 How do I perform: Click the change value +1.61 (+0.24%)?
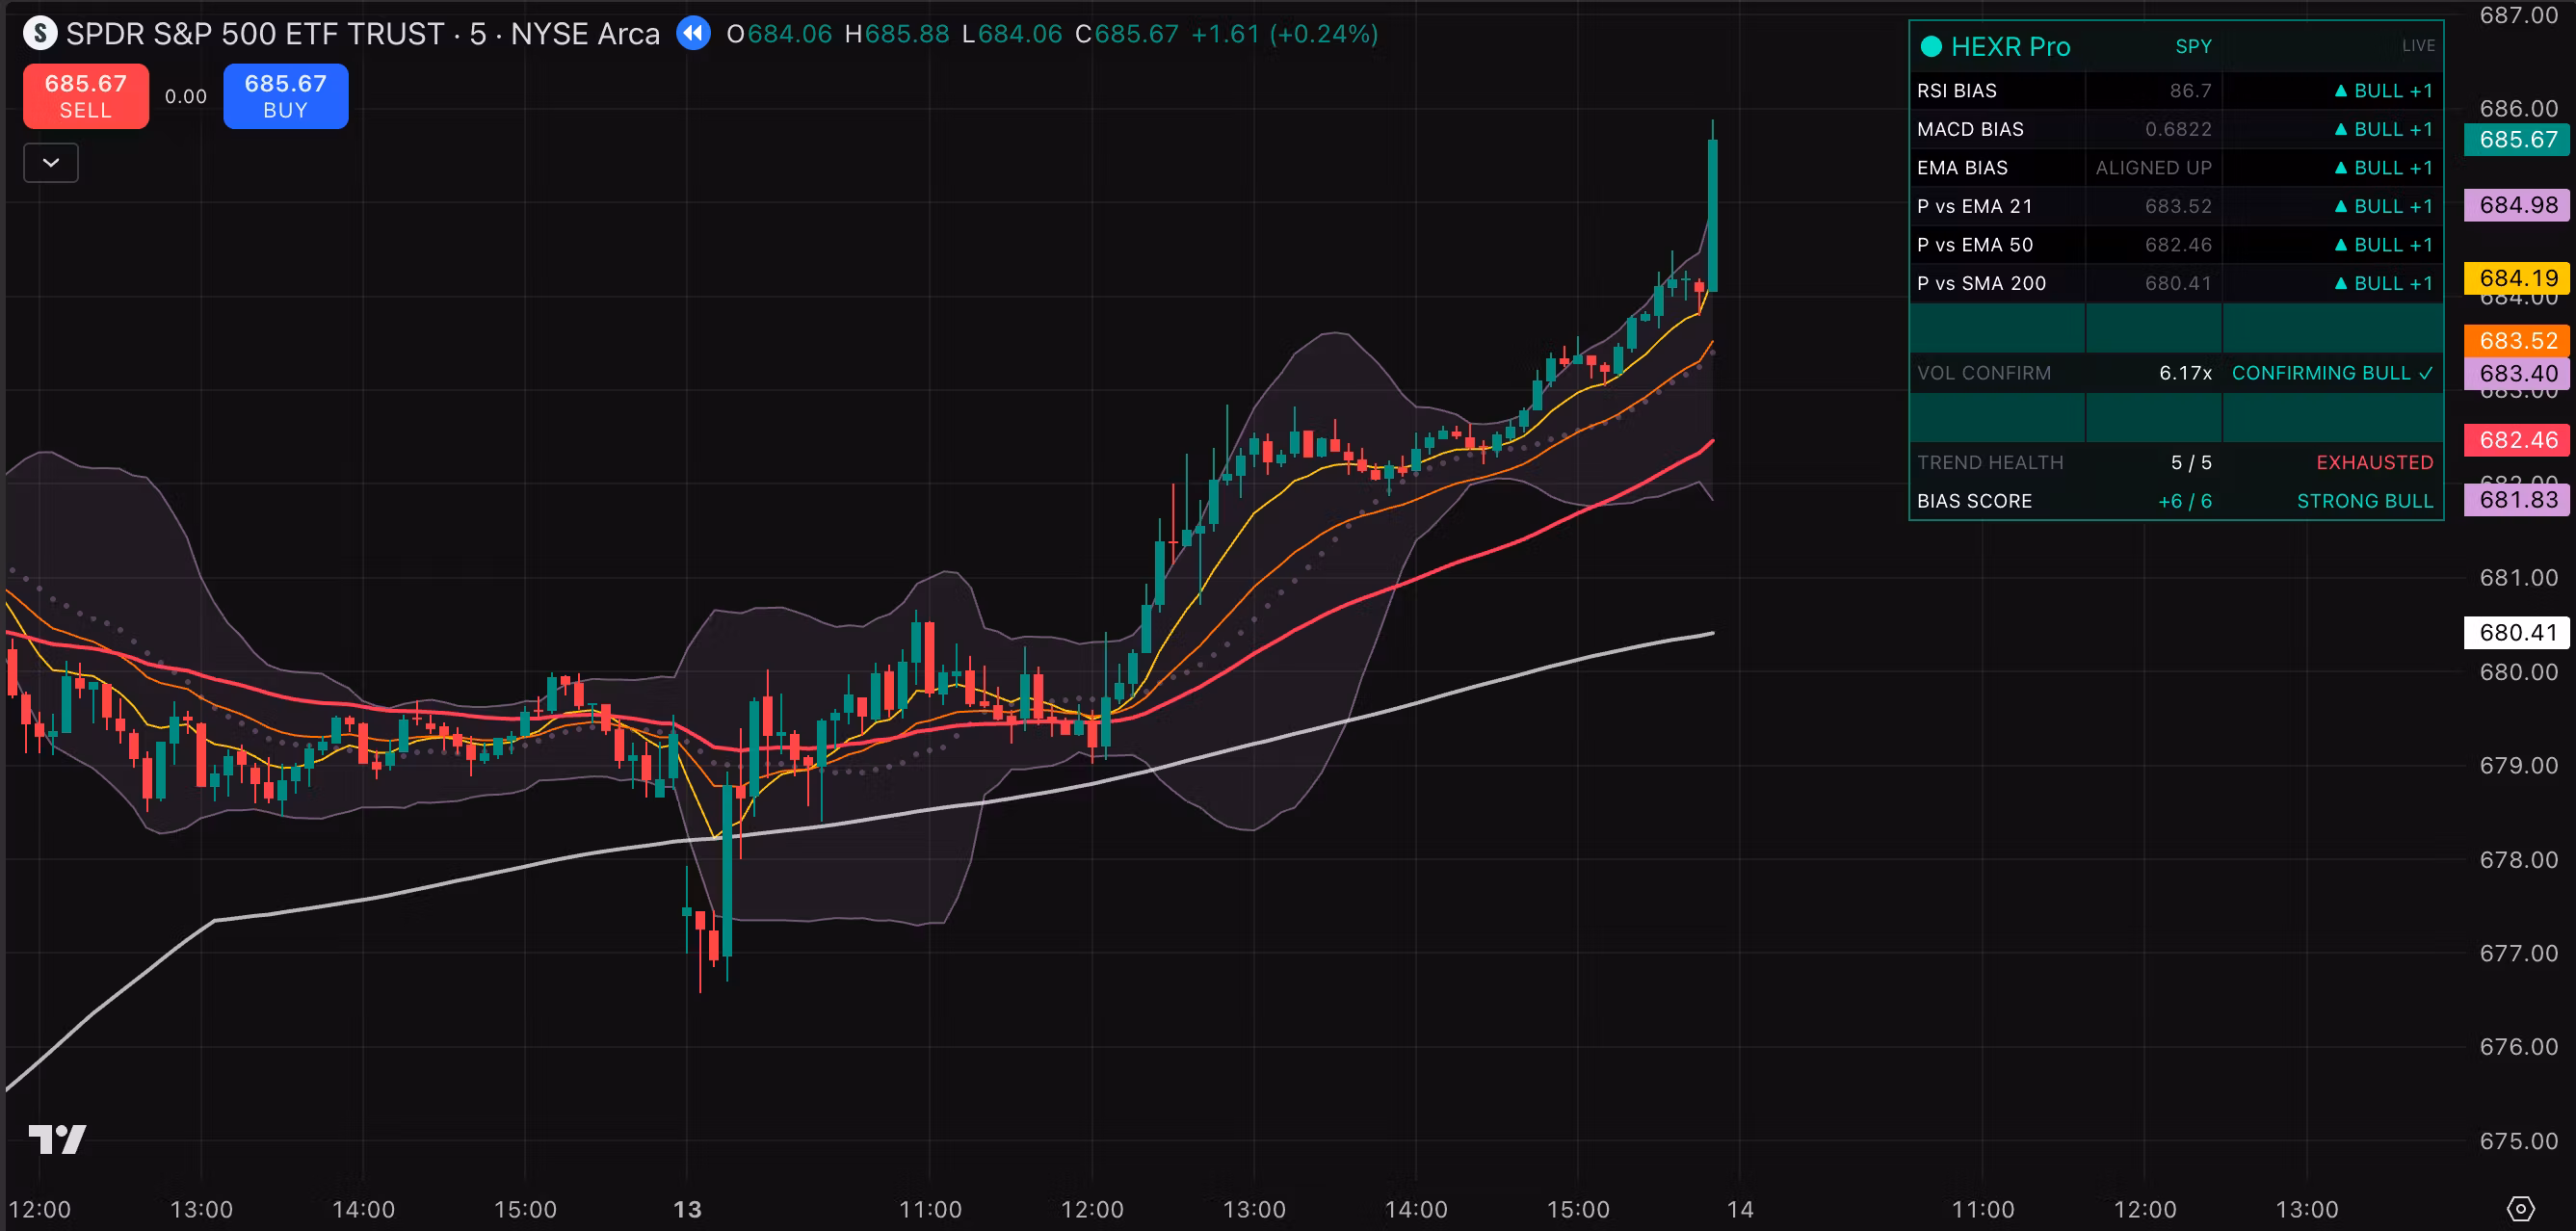tap(1285, 34)
